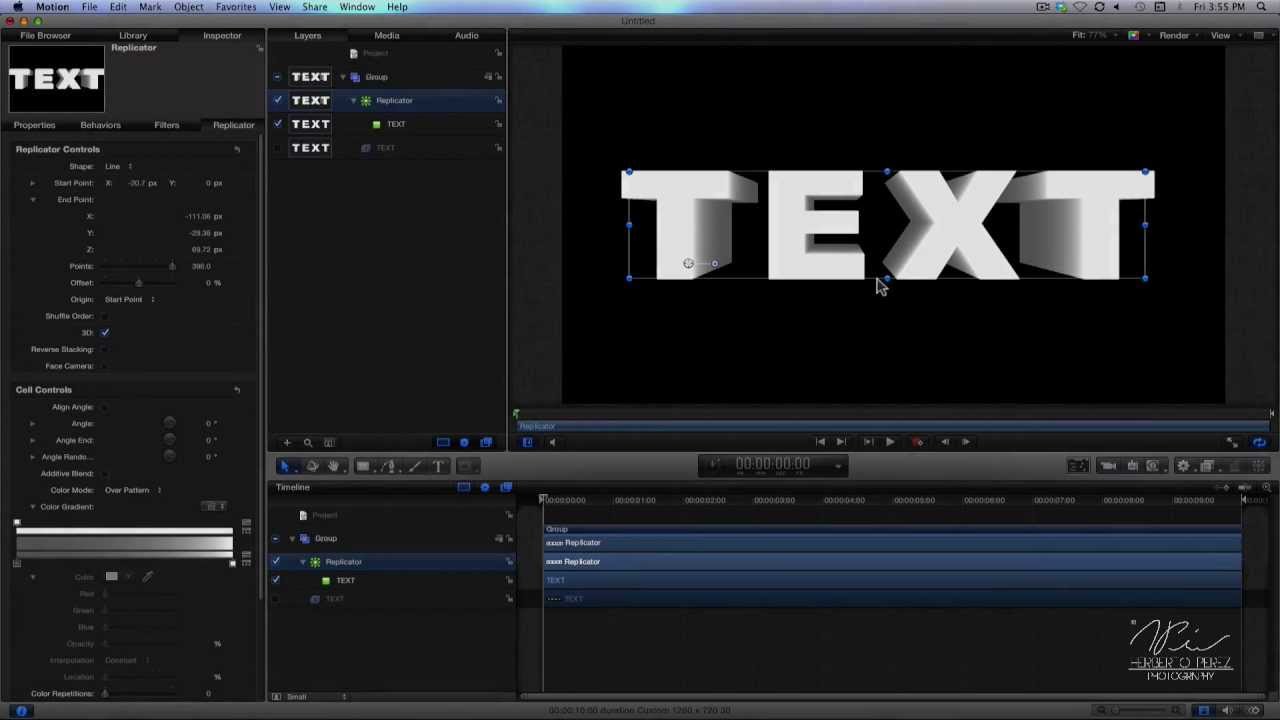Toggle the 3D checkbox in Replicator Controls
The image size is (1280, 720).
pyautogui.click(x=105, y=332)
